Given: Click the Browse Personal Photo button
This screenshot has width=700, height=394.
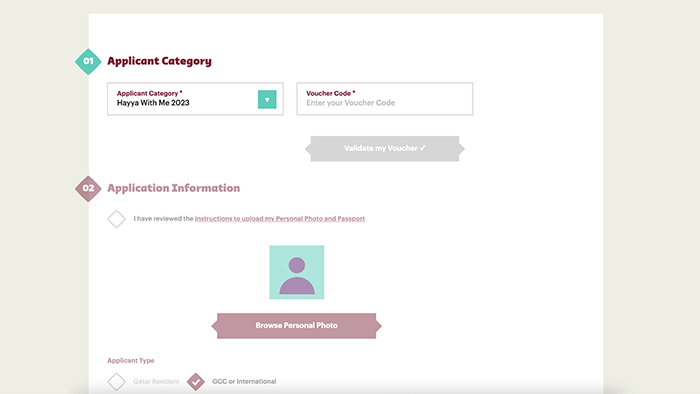Looking at the screenshot, I should click(296, 326).
